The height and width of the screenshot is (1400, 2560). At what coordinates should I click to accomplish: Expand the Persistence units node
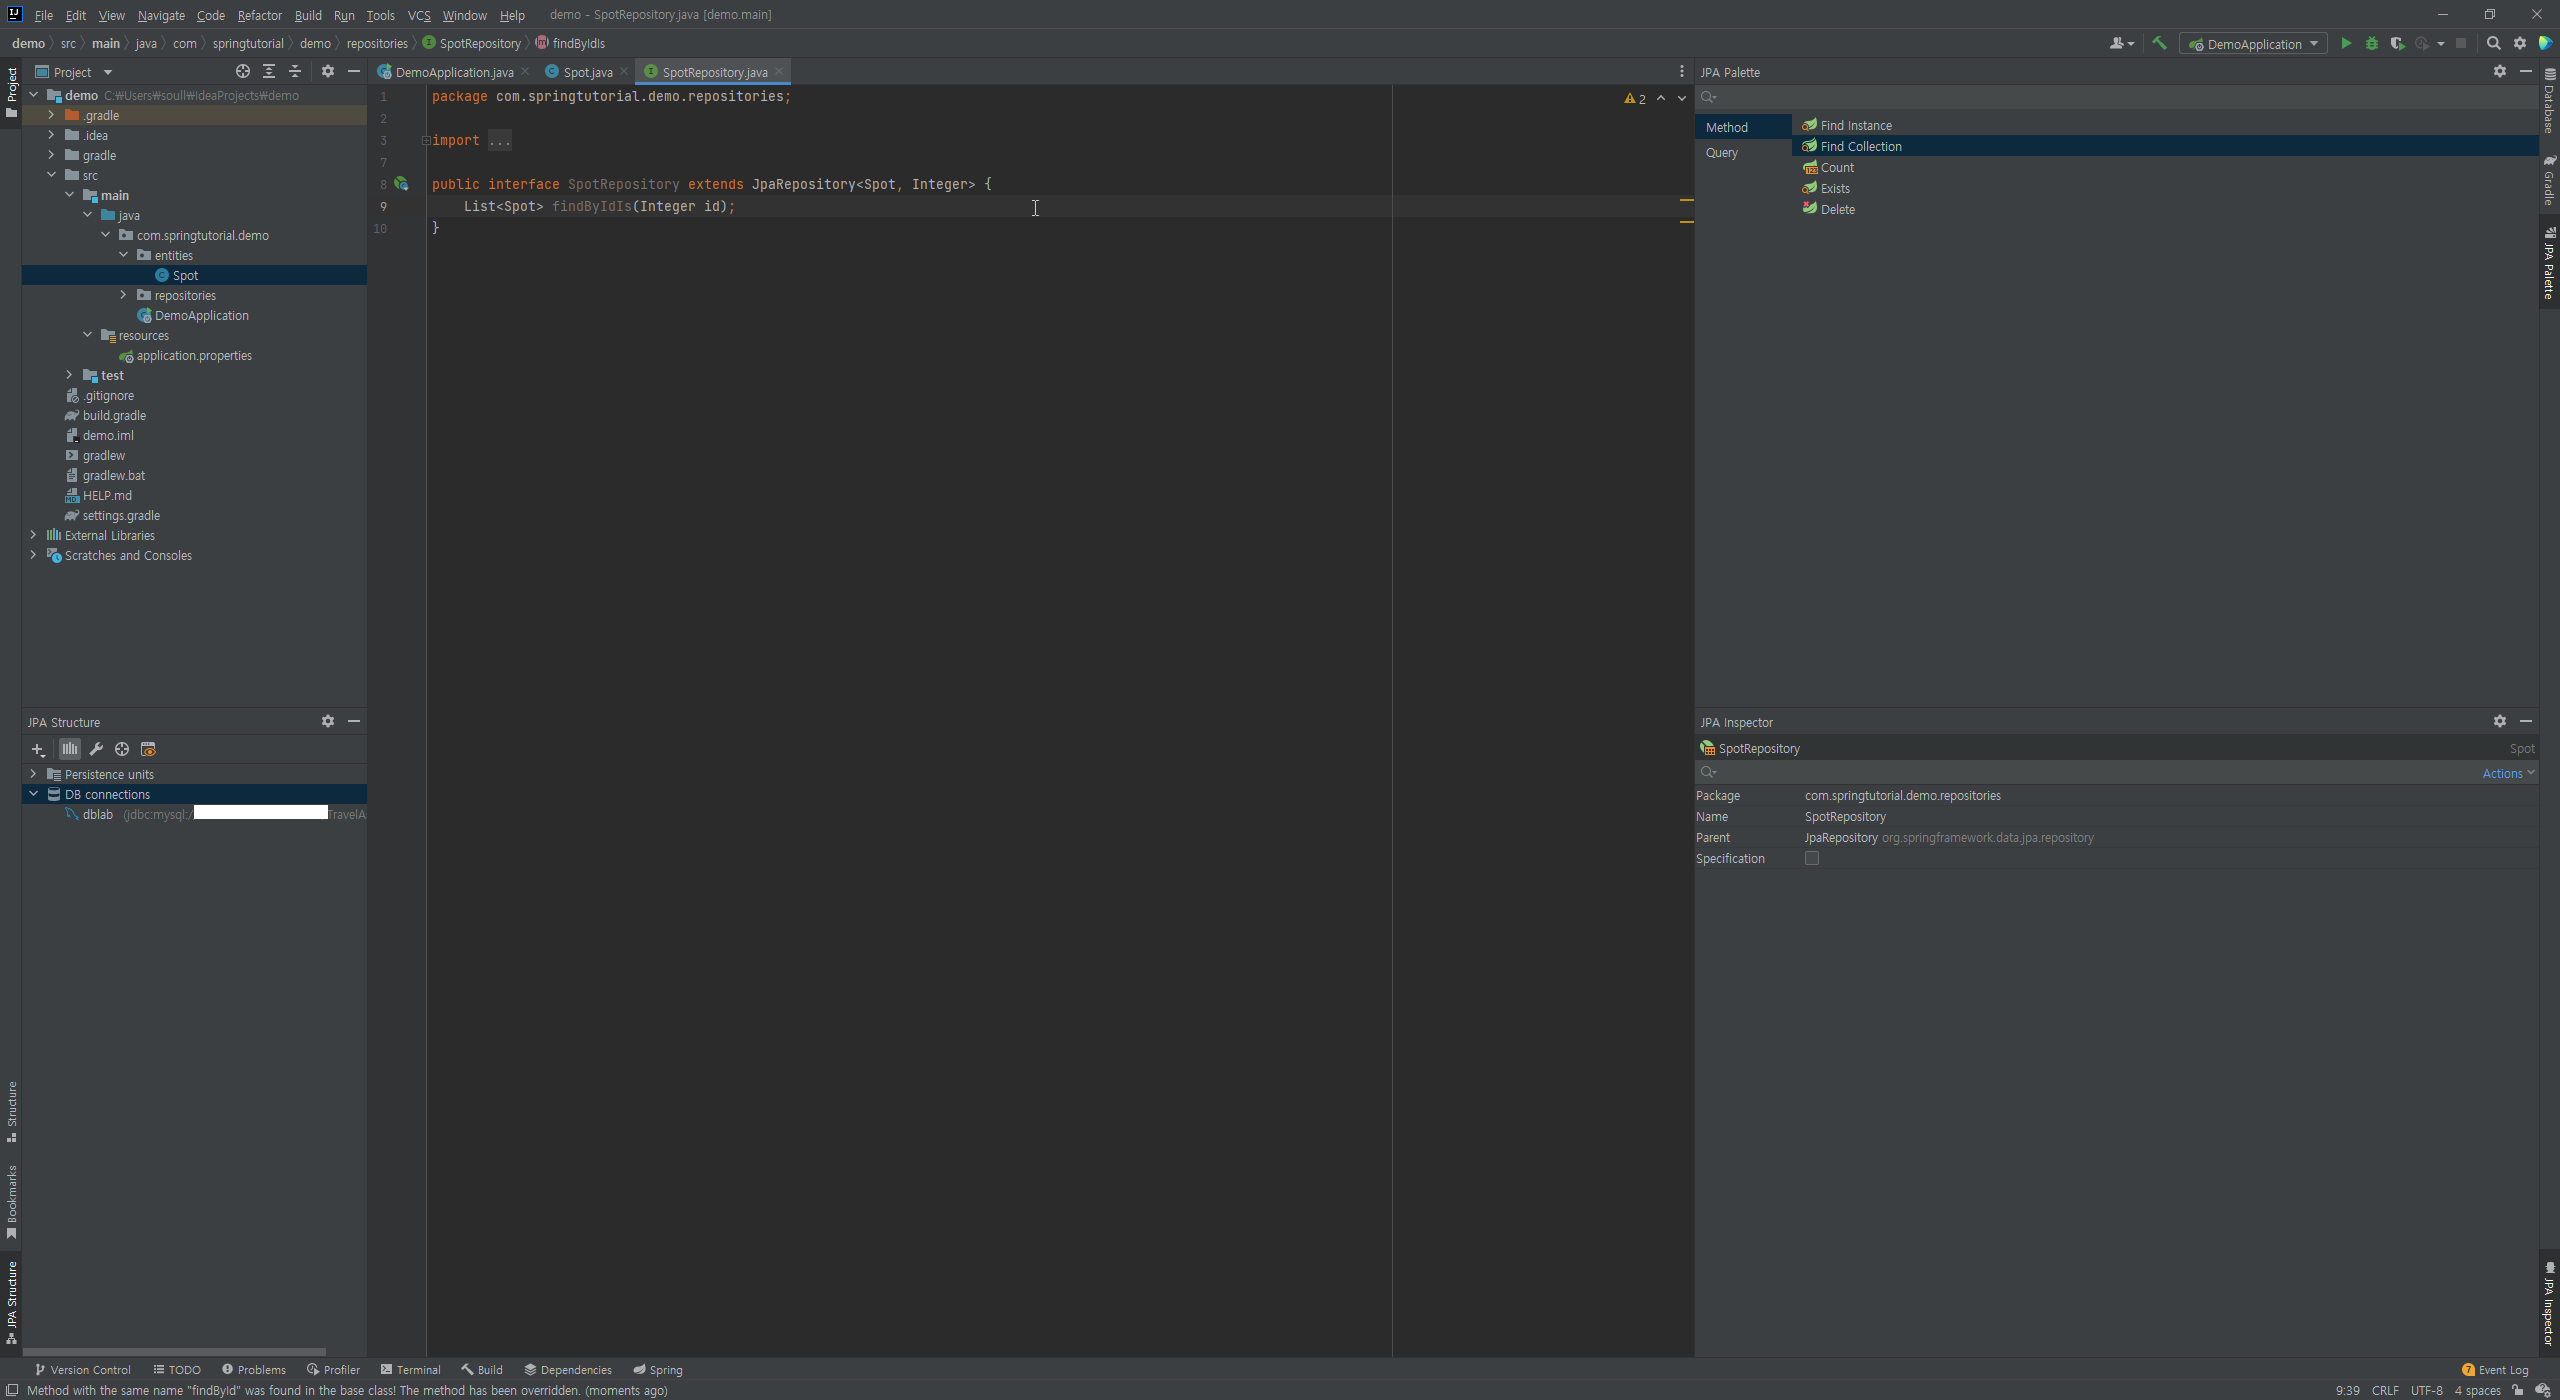33,774
